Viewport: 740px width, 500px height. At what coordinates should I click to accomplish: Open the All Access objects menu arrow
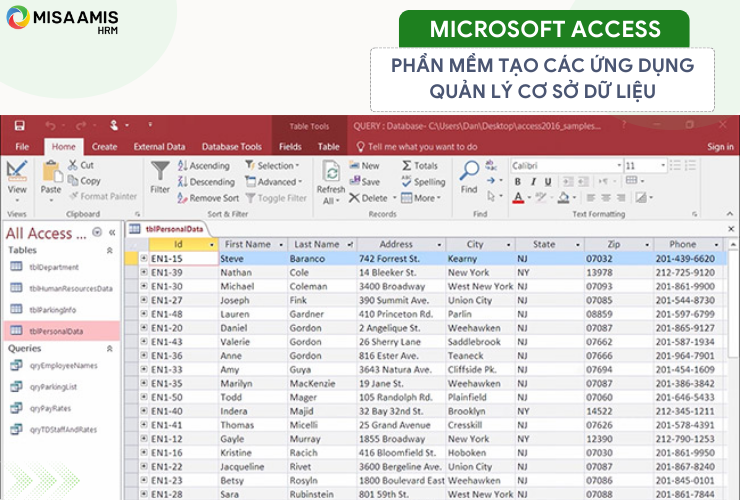(97, 232)
